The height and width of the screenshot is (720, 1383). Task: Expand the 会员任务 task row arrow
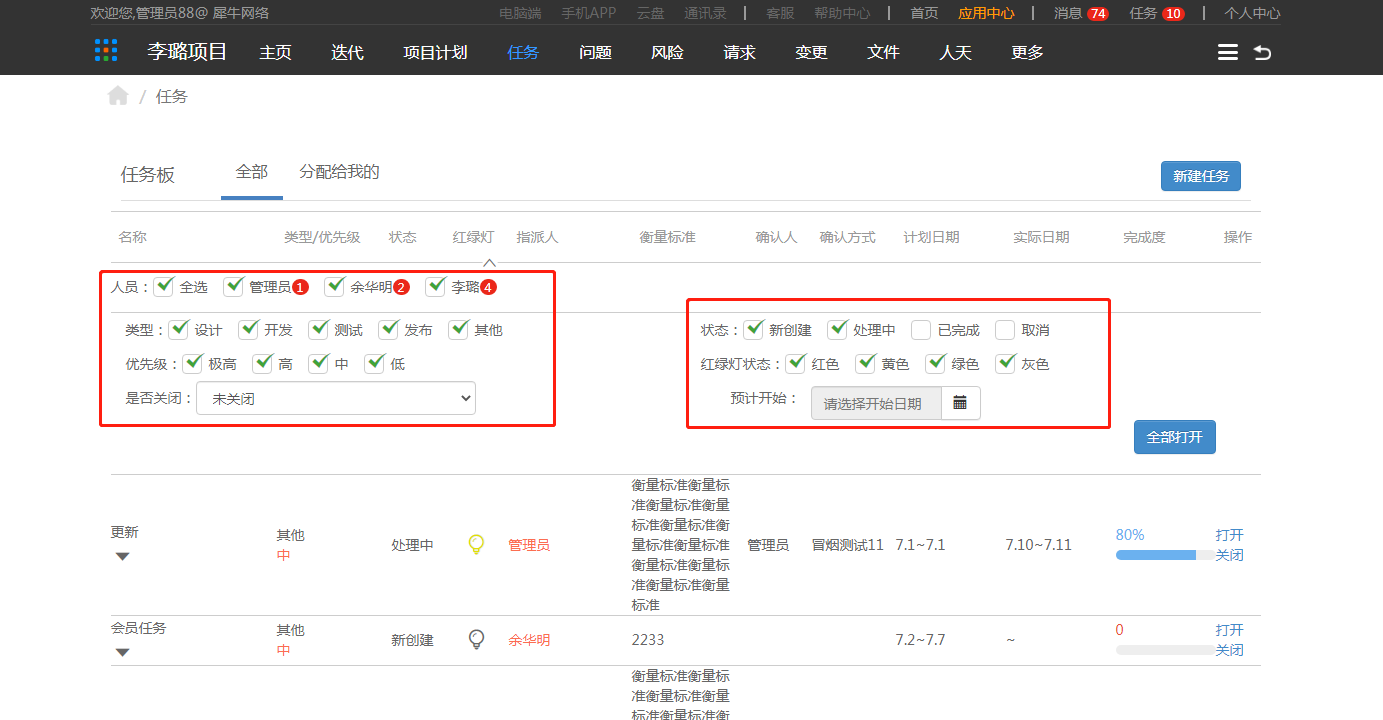(122, 652)
